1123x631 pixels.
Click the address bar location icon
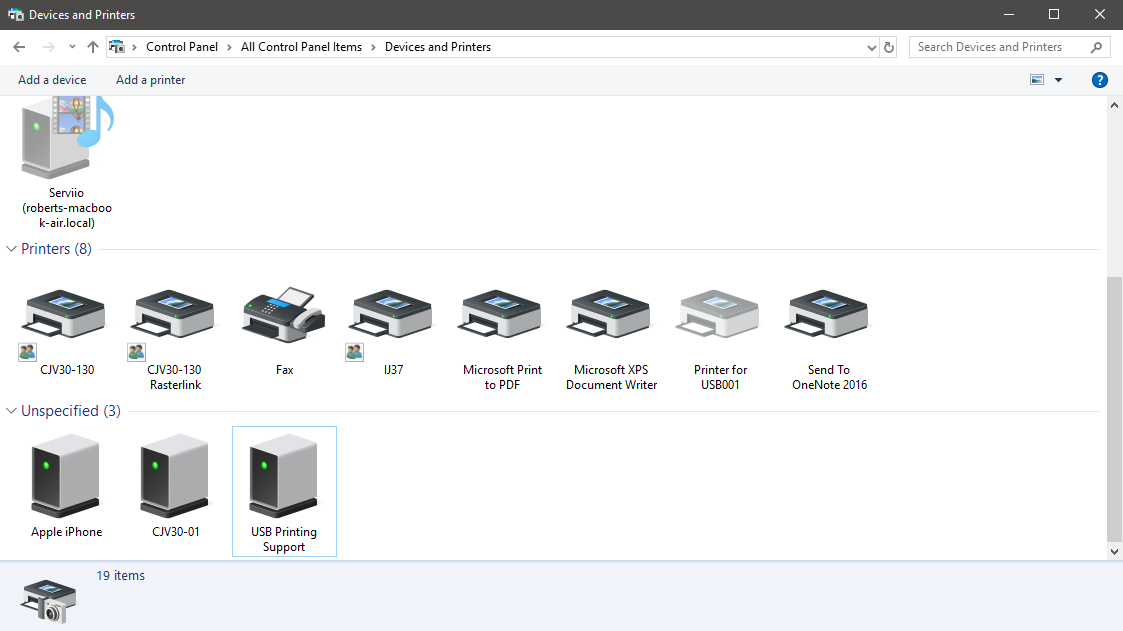click(x=117, y=47)
